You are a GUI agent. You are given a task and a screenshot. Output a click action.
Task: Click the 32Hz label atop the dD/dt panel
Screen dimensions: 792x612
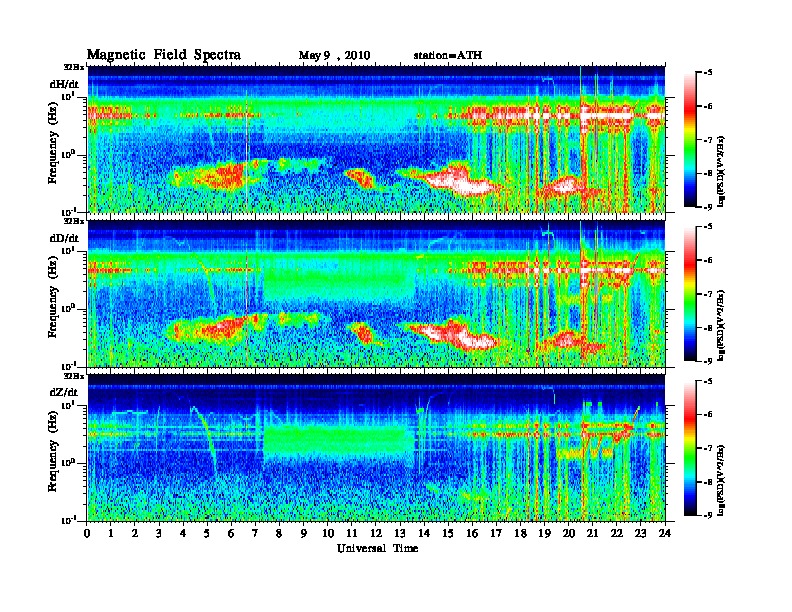[74, 221]
